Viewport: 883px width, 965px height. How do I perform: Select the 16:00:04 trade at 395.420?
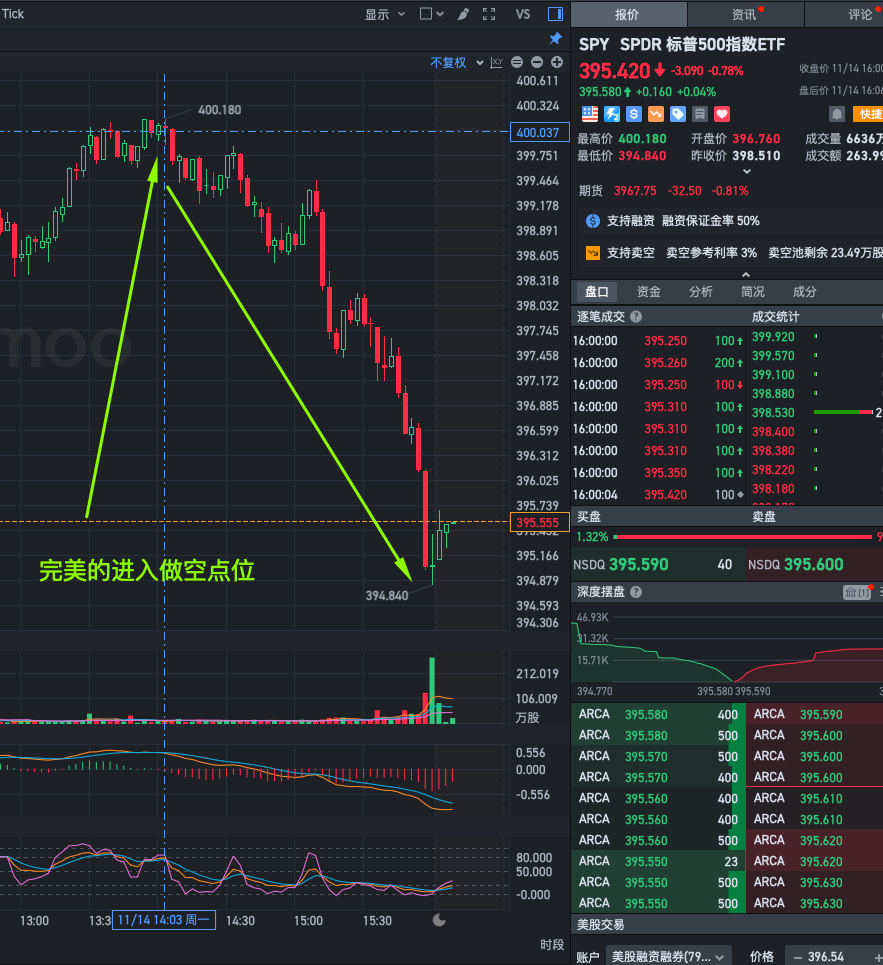[658, 495]
